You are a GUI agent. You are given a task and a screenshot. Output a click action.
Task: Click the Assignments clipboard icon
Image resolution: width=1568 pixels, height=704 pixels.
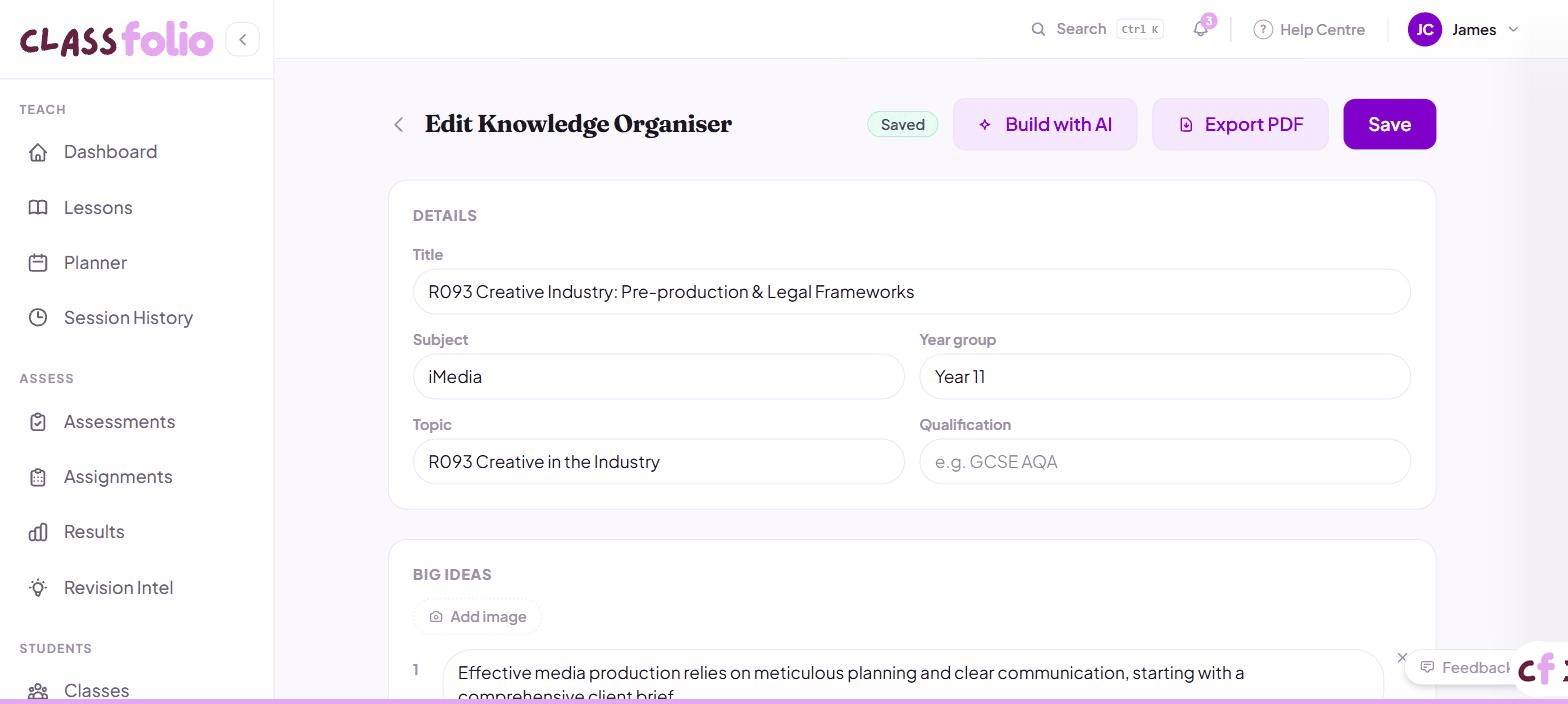tap(38, 477)
